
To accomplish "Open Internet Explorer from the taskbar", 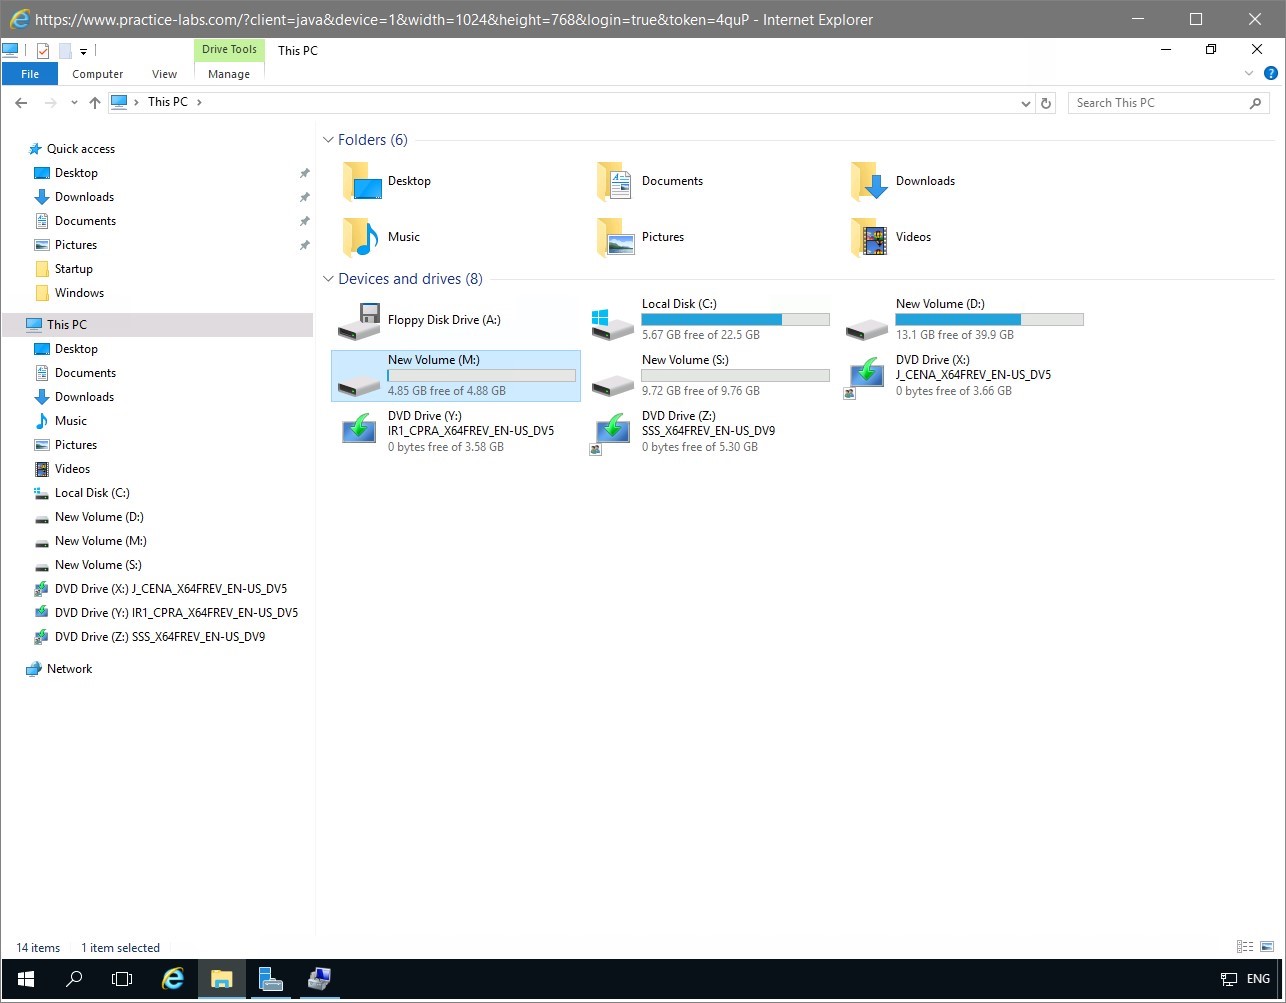I will [173, 979].
